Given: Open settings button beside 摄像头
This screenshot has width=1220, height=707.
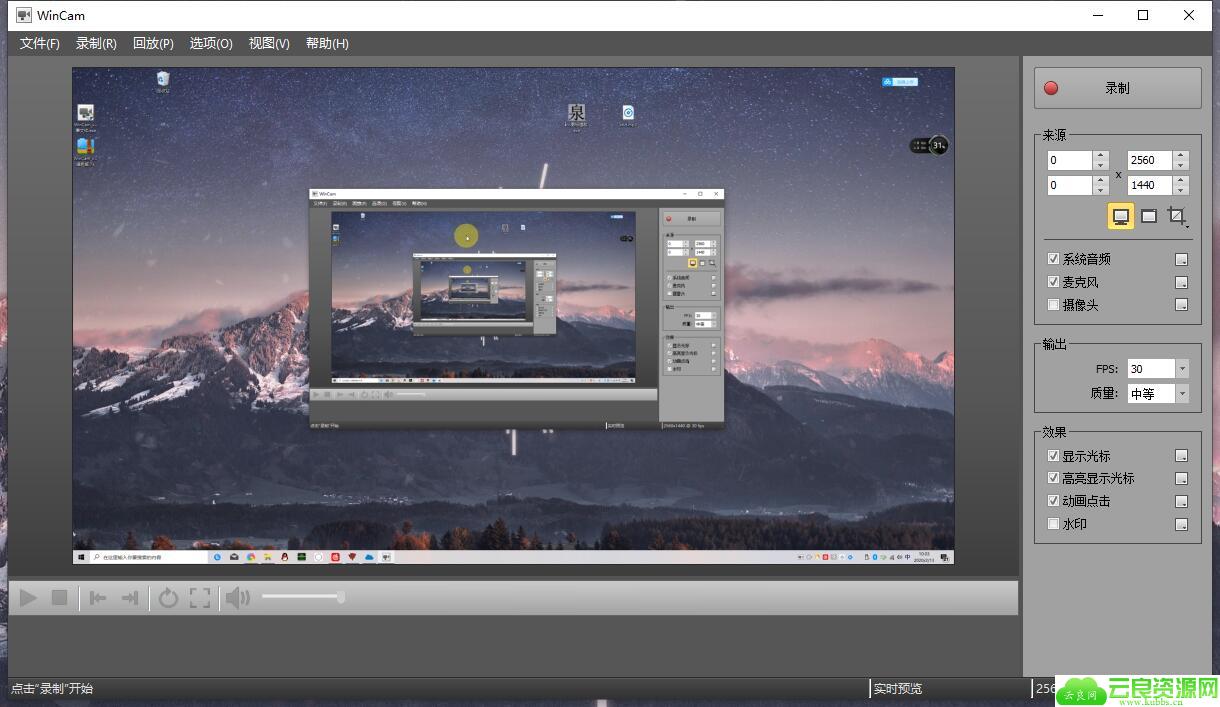Looking at the screenshot, I should [x=1181, y=305].
